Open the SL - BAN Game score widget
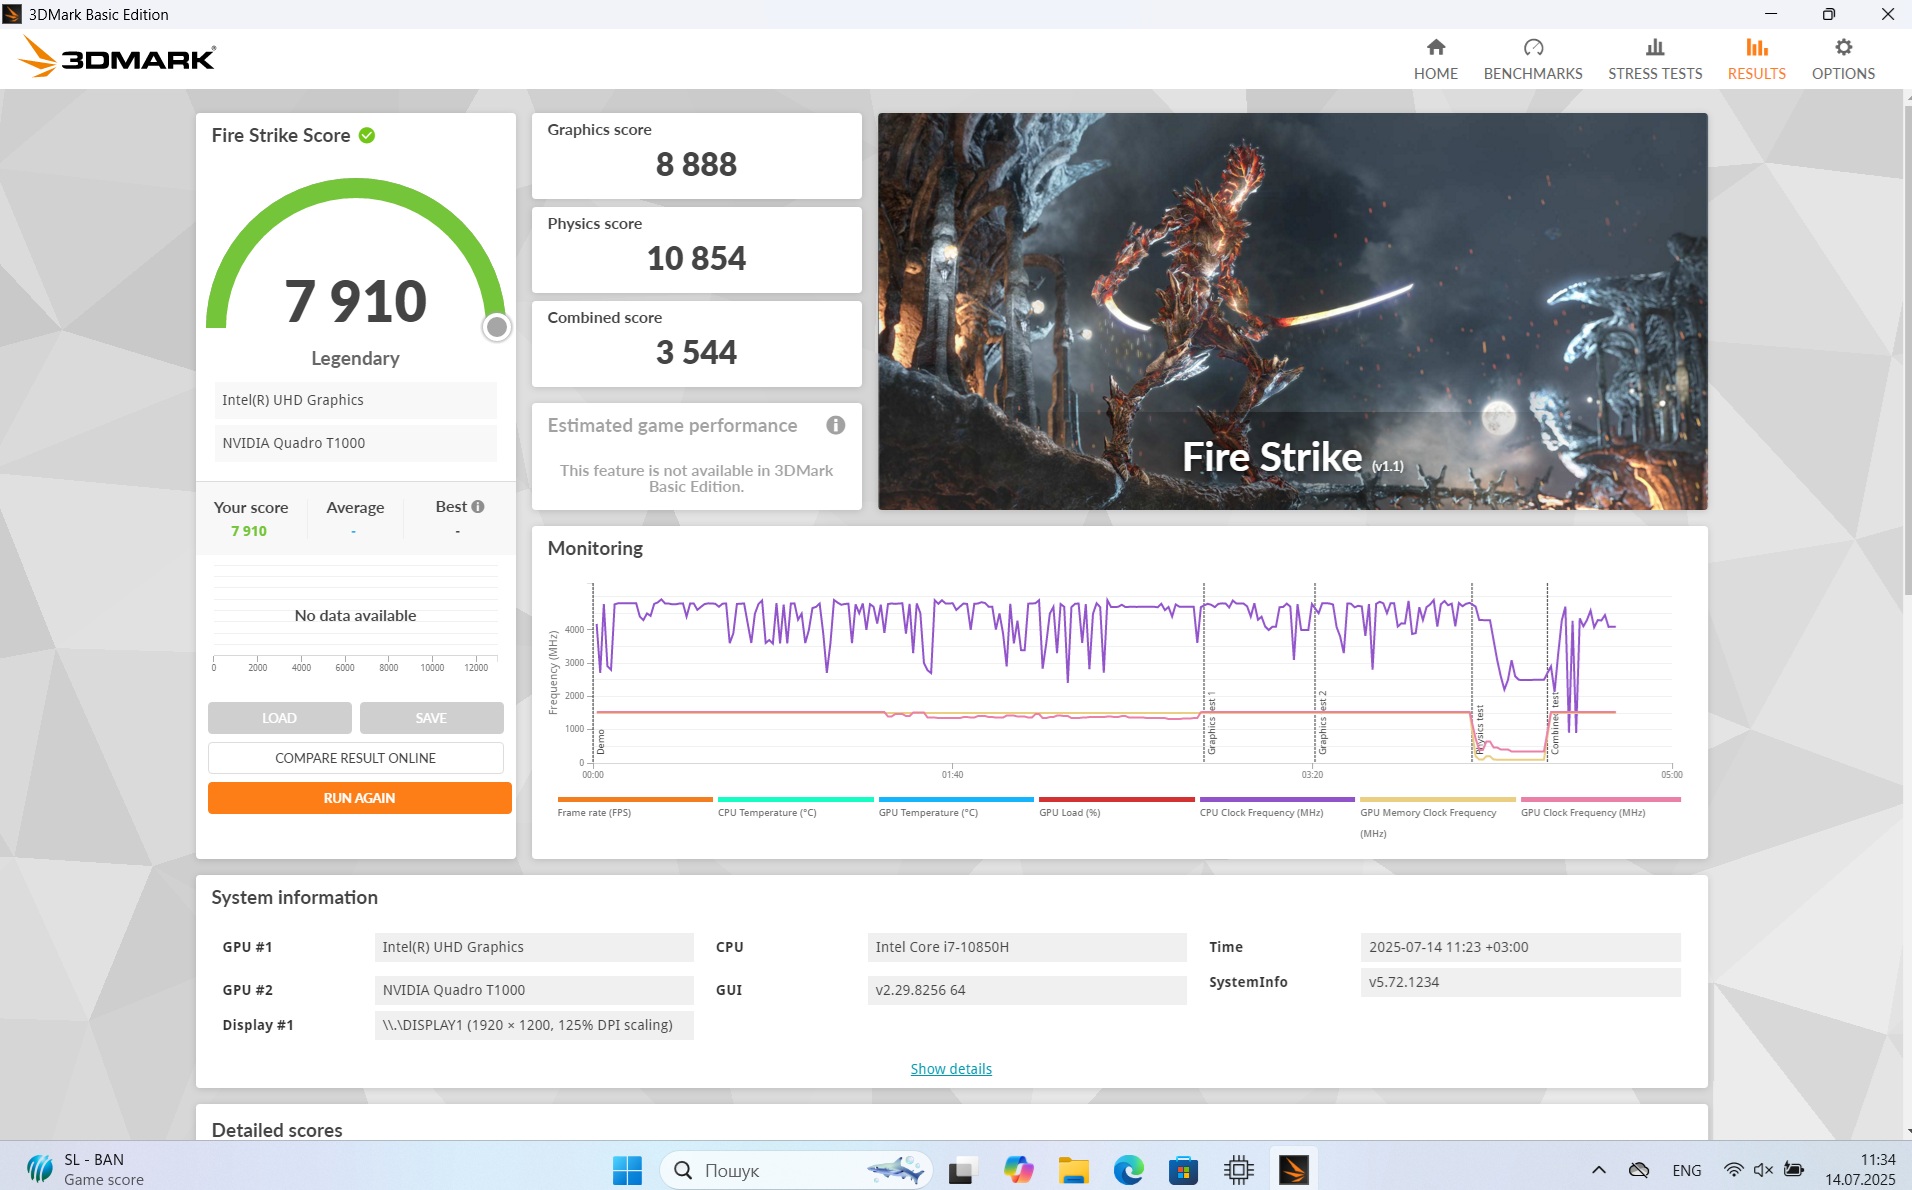 pyautogui.click(x=84, y=1170)
